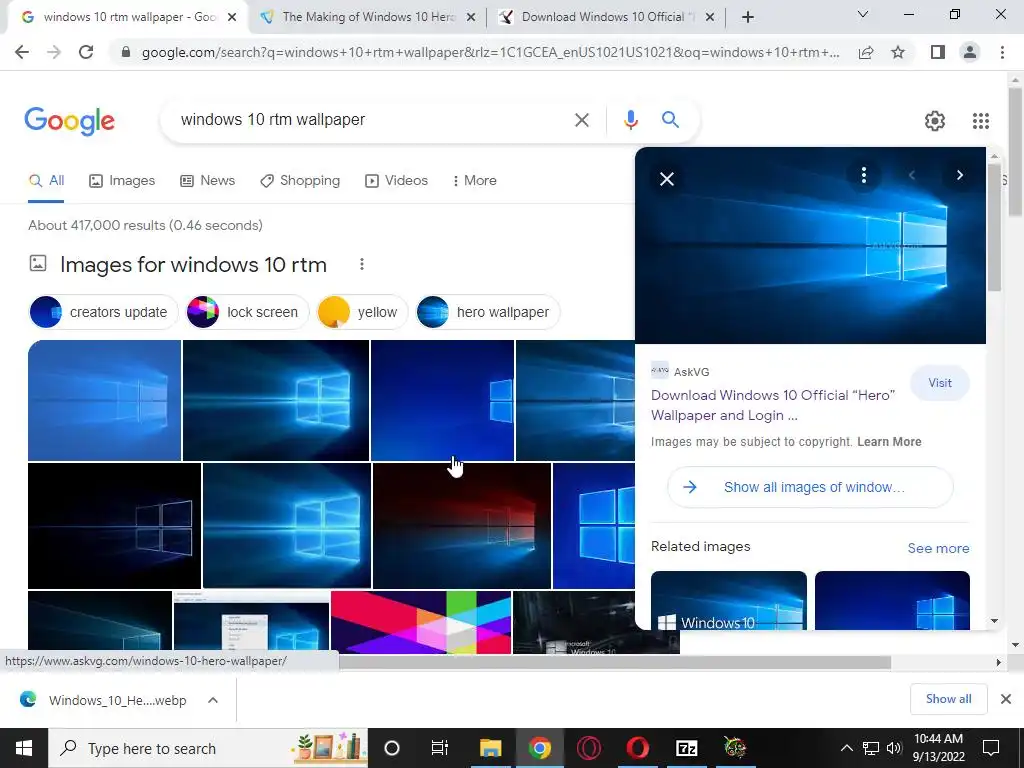Open the clock showing 10:44 AM
Viewport: 1024px width, 768px height.
(939, 748)
